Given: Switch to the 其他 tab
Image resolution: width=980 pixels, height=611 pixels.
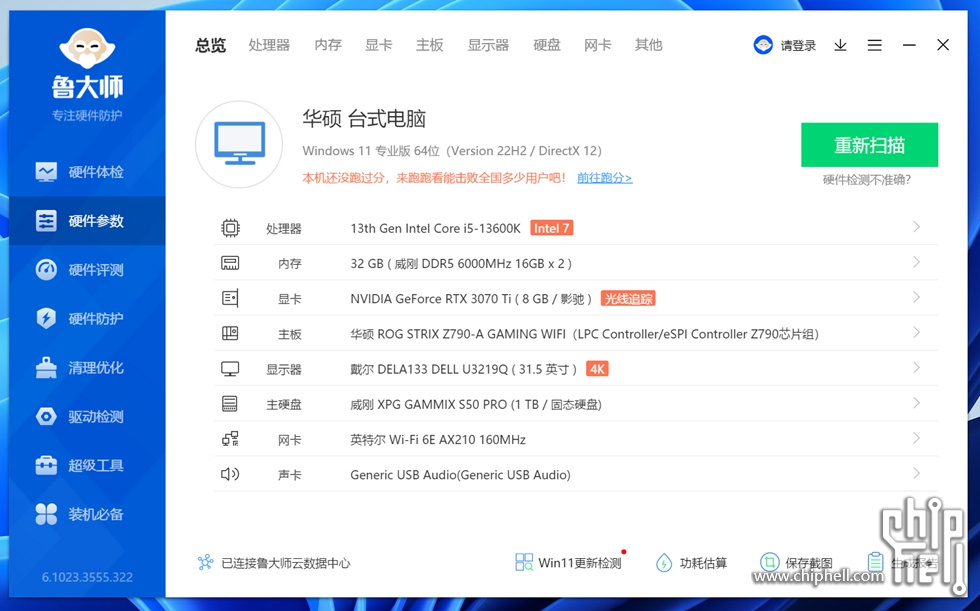Looking at the screenshot, I should click(649, 45).
